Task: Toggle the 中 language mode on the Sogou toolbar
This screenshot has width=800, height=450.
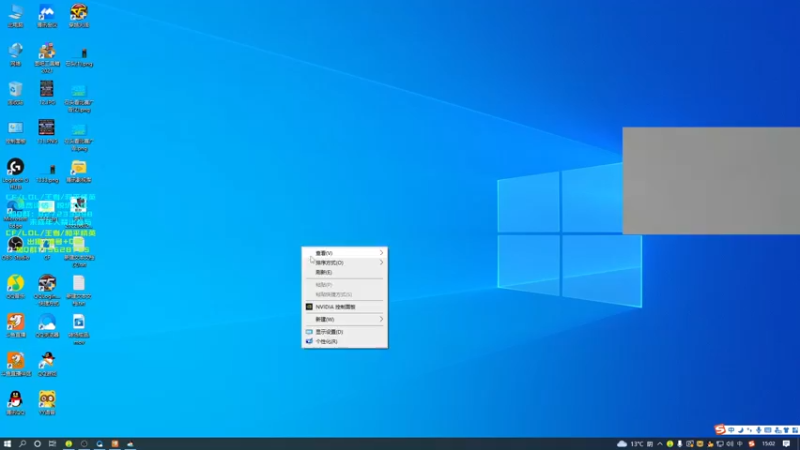Action: point(731,431)
